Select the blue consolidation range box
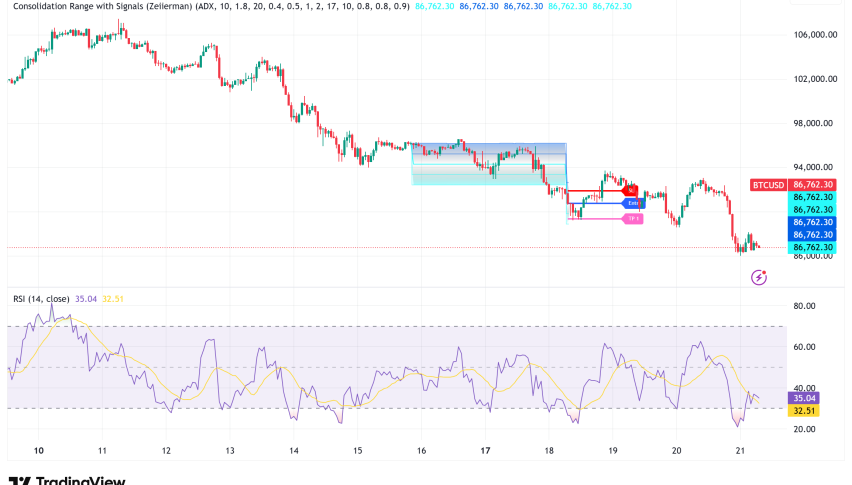Screen dimensions: 852x485 click(489, 164)
